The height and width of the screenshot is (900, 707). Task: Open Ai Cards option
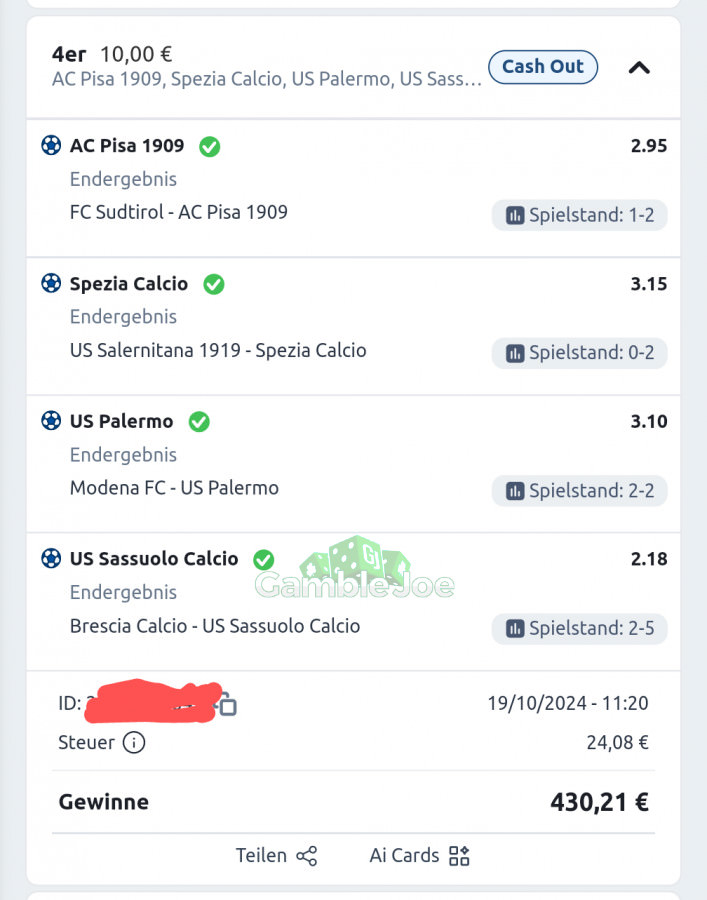(419, 855)
